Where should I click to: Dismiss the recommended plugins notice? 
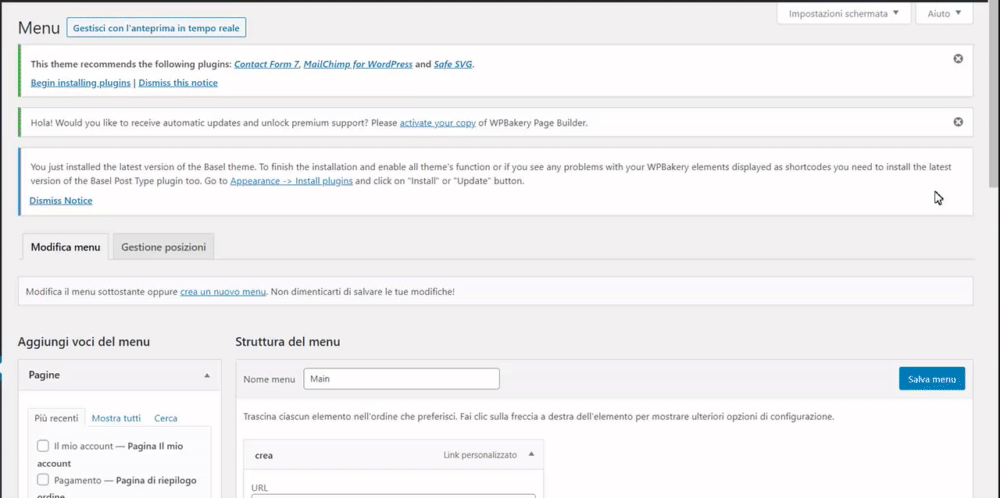[958, 59]
